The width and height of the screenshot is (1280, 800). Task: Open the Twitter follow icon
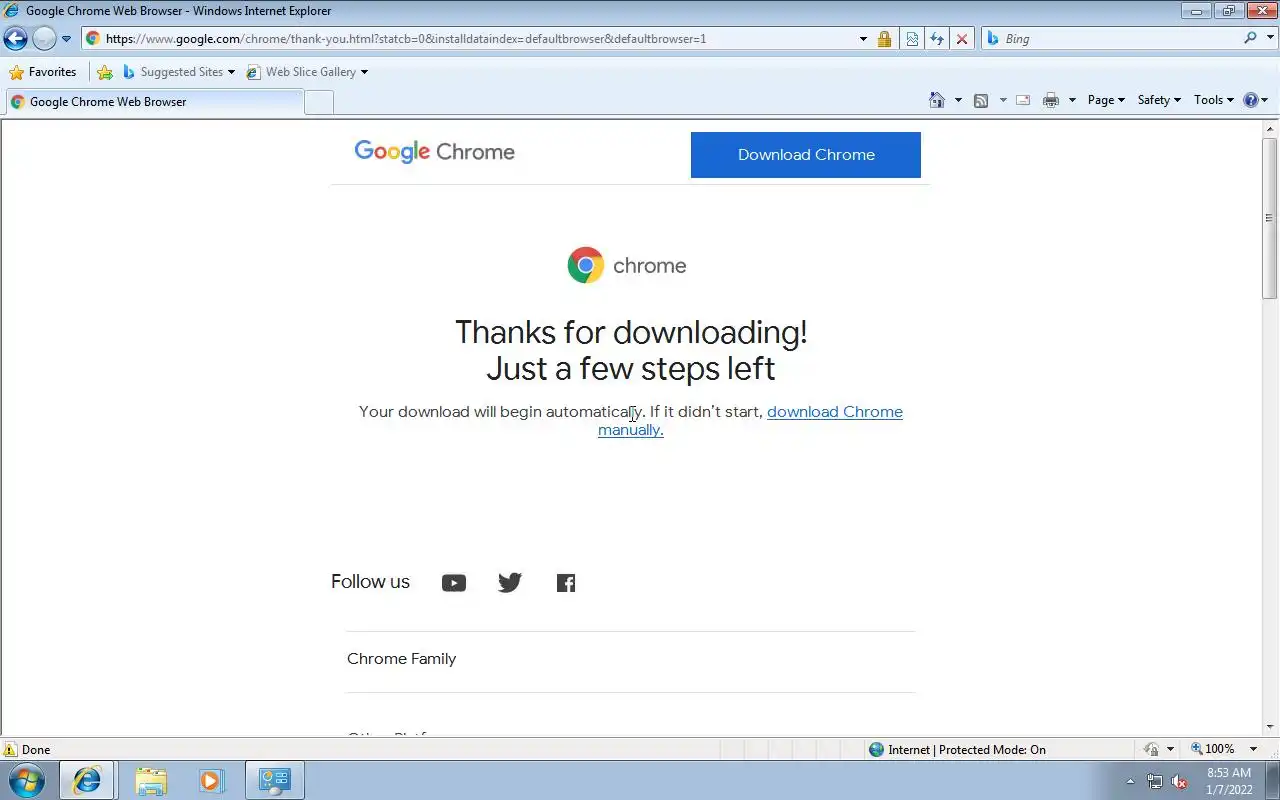(510, 583)
